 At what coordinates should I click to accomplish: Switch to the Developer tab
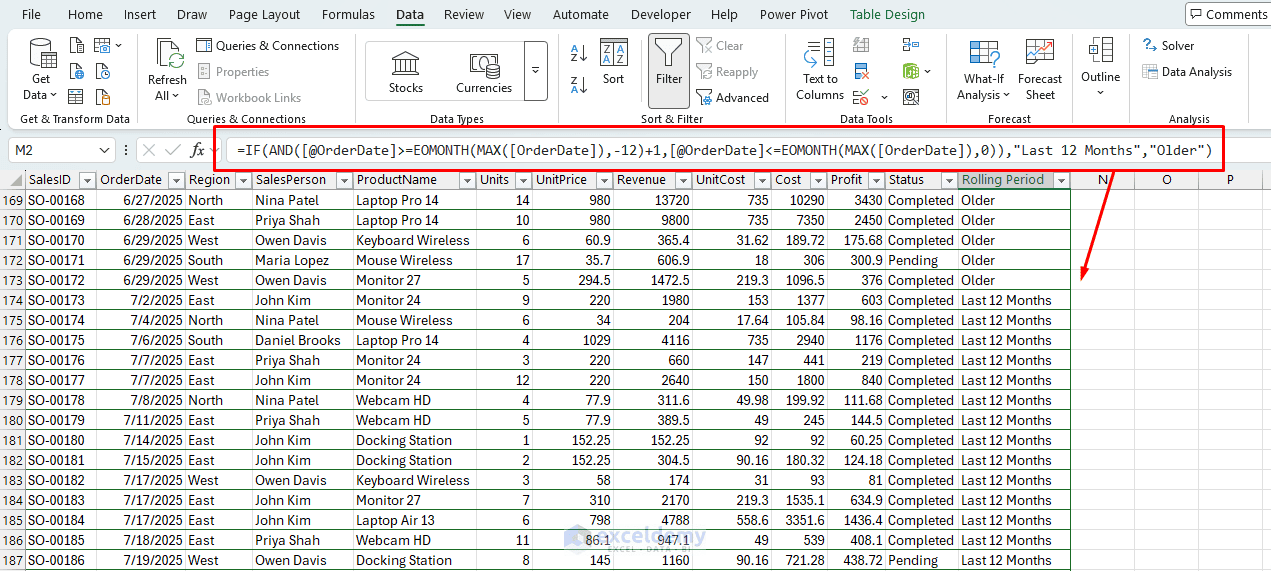[660, 14]
